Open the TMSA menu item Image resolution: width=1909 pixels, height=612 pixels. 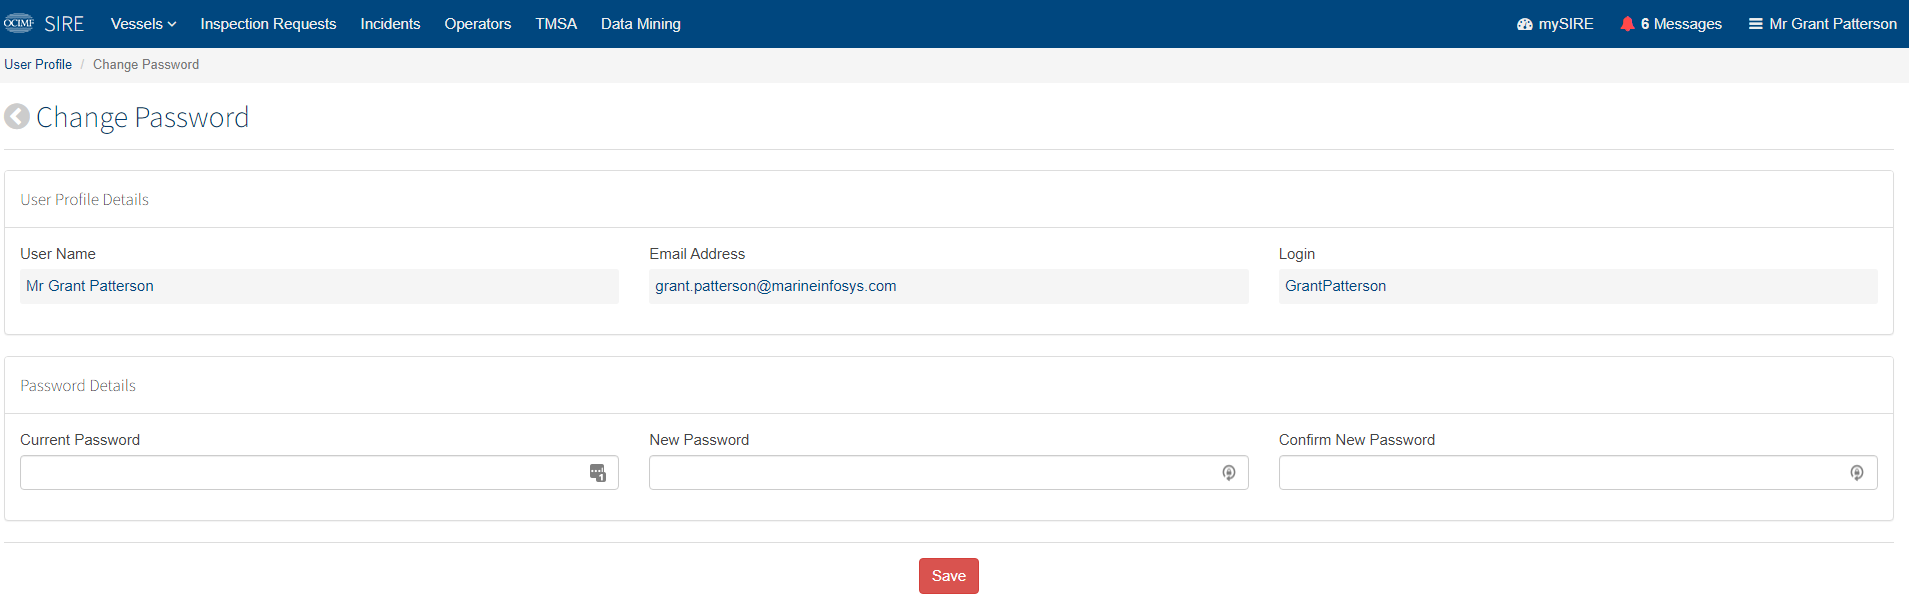point(556,24)
